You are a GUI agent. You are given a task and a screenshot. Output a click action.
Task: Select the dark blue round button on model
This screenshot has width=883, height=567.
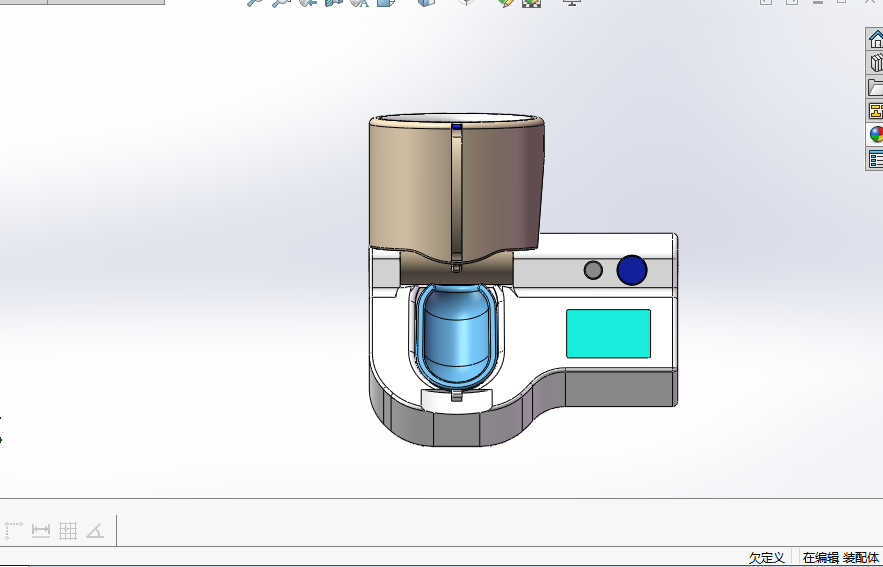[632, 270]
